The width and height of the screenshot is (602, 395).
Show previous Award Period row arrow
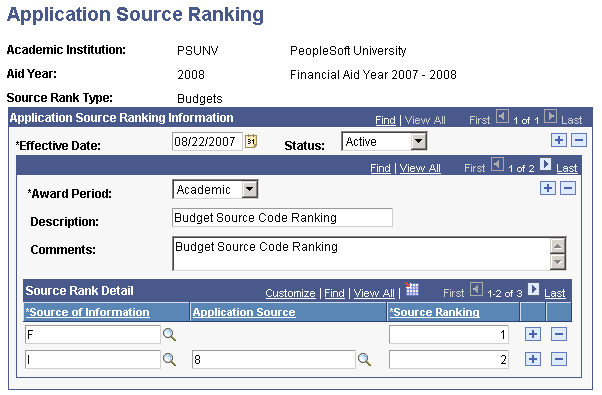tap(498, 165)
